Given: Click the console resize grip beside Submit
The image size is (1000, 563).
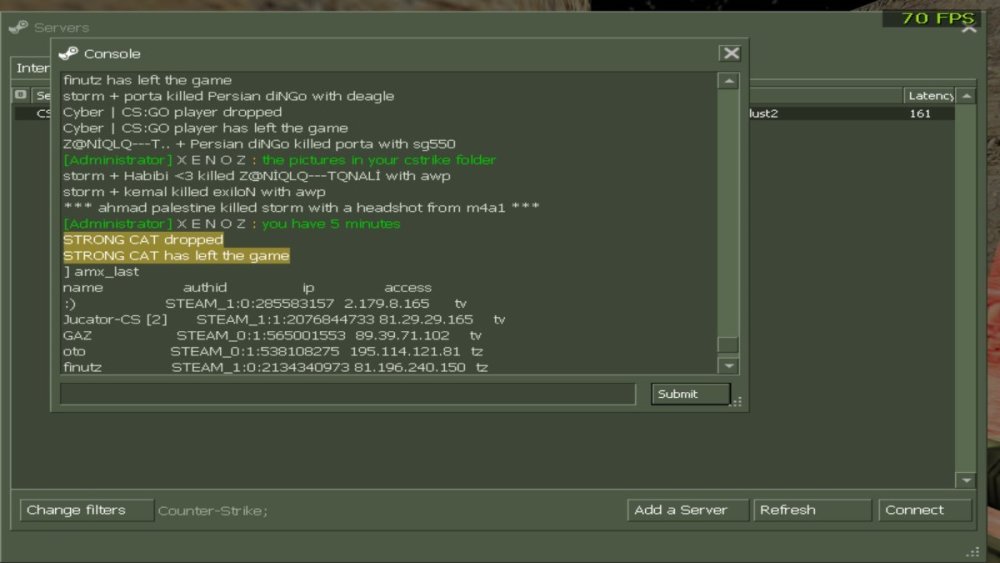Looking at the screenshot, I should click(737, 401).
